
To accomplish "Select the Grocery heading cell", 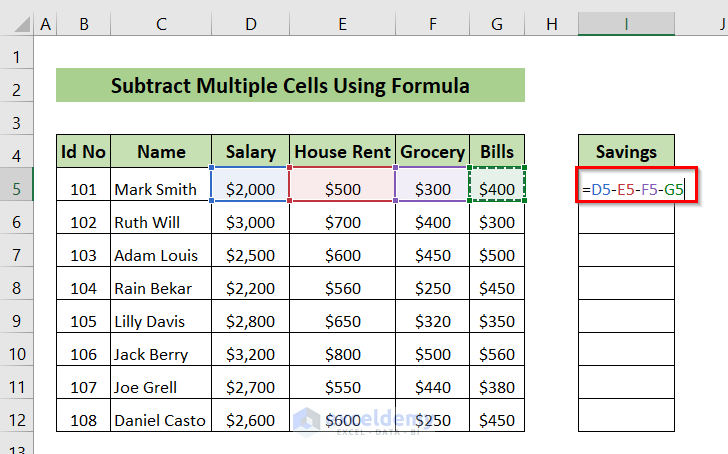I will 432,152.
